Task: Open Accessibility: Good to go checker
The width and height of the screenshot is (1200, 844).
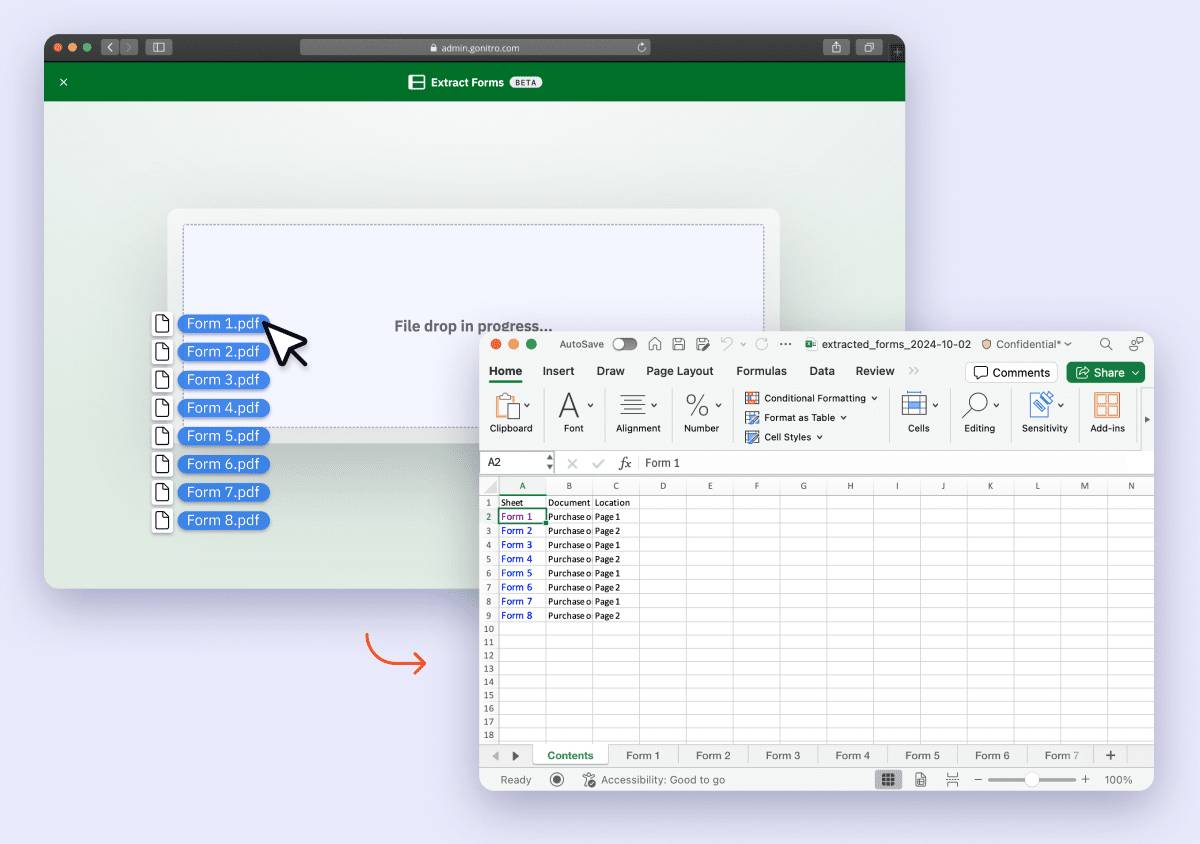Action: pos(654,780)
